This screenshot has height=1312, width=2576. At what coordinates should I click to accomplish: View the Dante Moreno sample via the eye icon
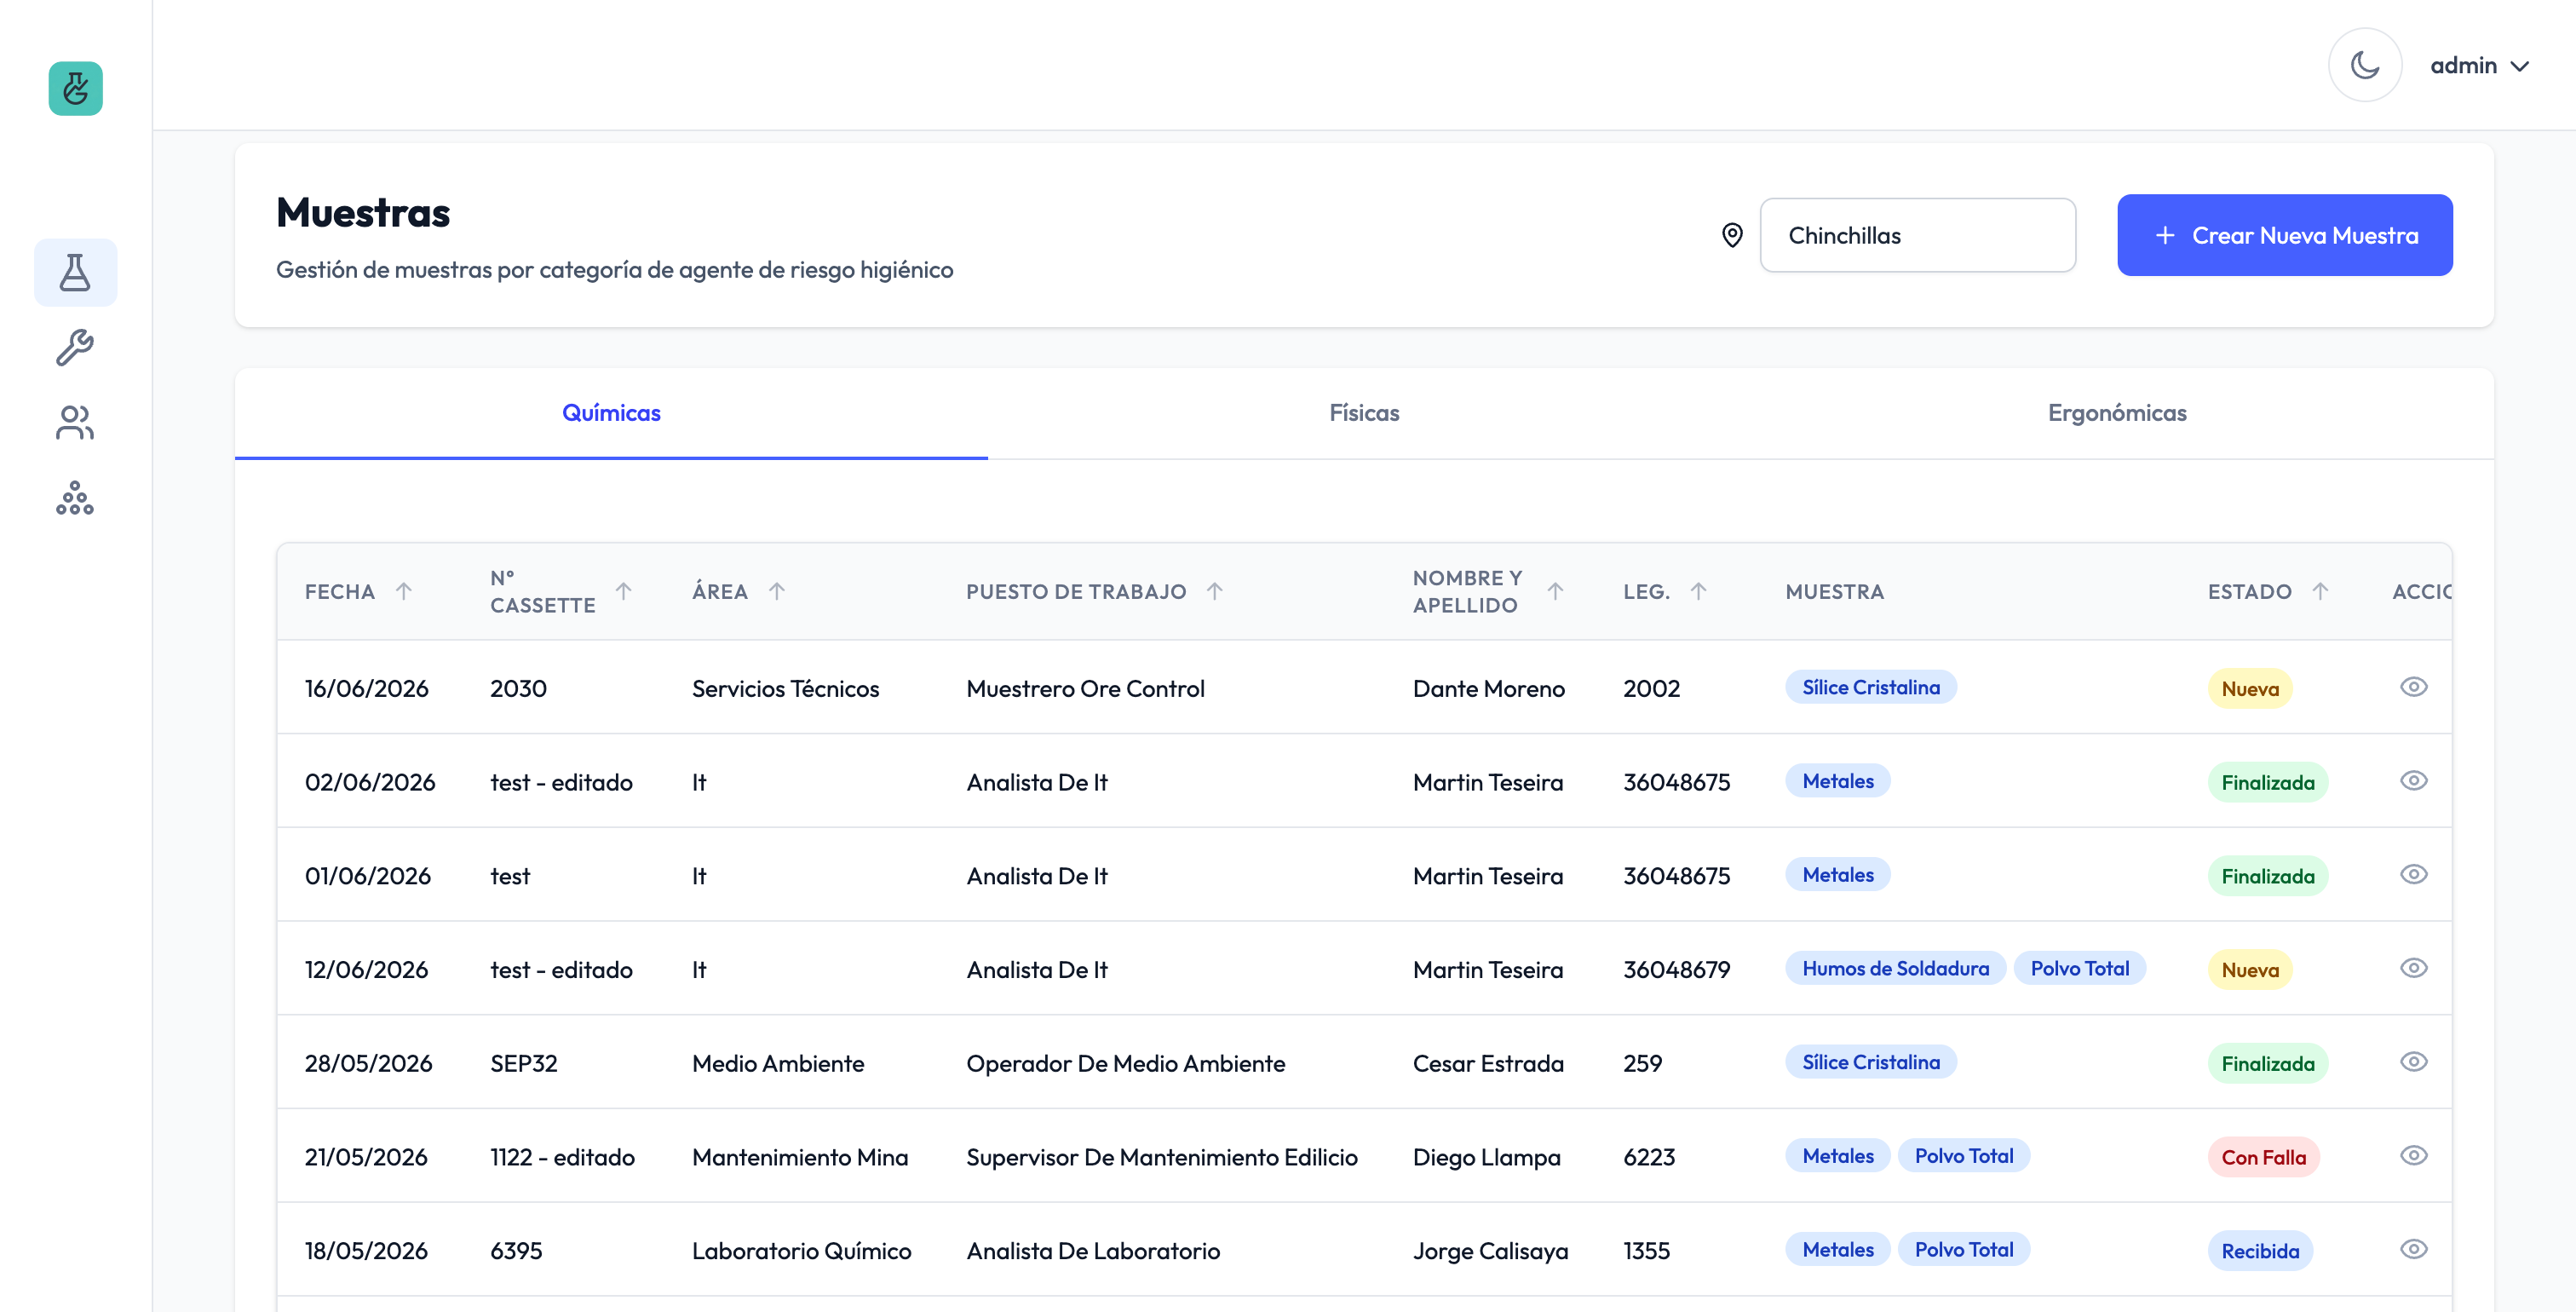[x=2413, y=687]
